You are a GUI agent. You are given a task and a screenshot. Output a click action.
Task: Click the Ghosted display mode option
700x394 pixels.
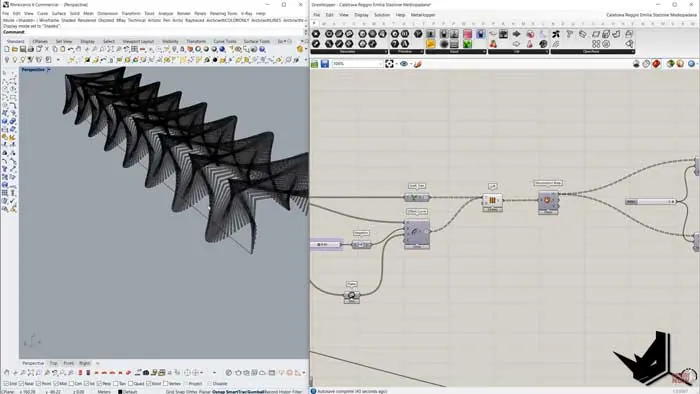(x=106, y=20)
